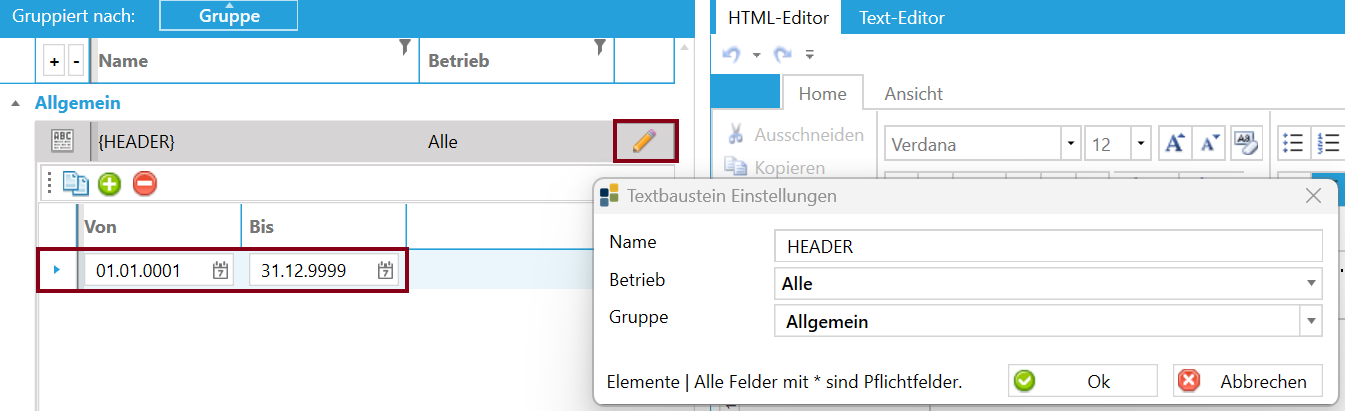Expand all groups with the plus button
Image resolution: width=1345 pixels, height=411 pixels.
[x=56, y=62]
